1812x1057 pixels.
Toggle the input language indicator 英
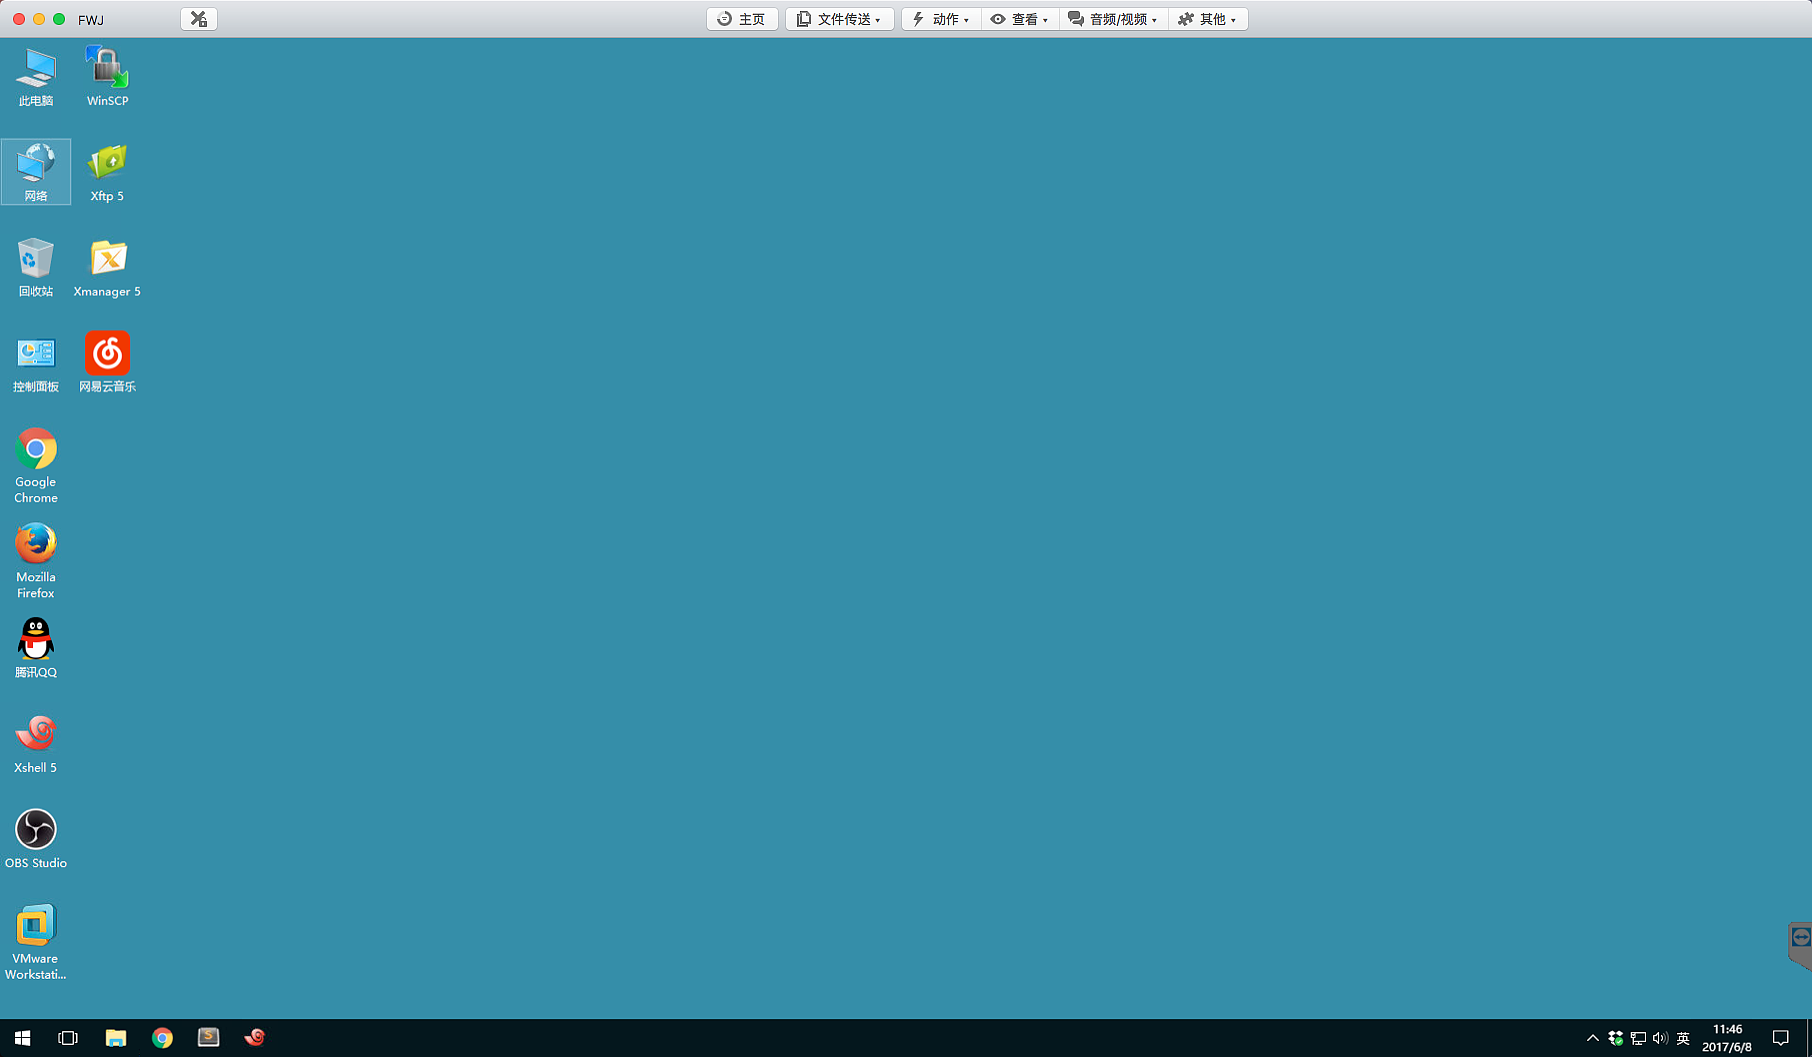tap(1683, 1038)
